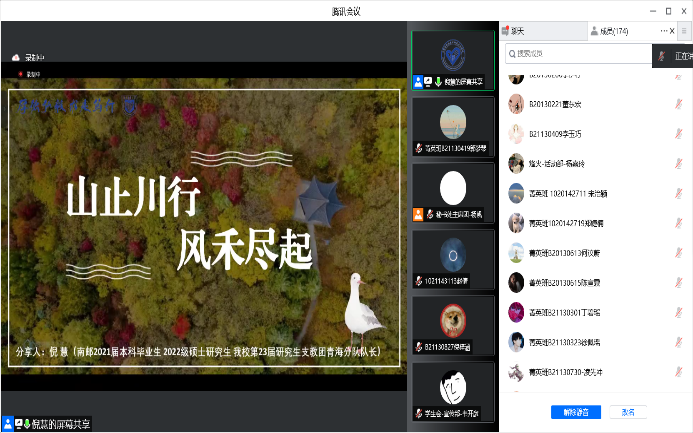Click the mic icon on B21130327 video tile
The image size is (693, 433).
point(419,346)
